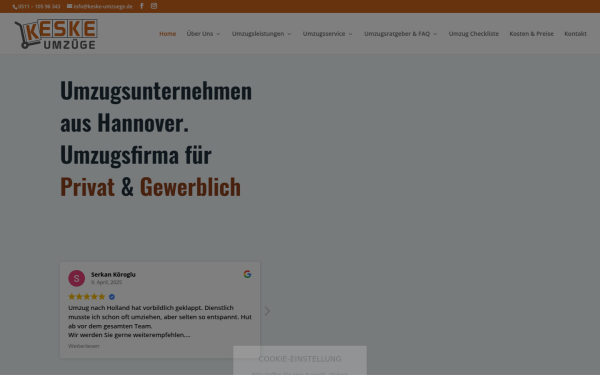Expand the Umzugsservice dropdown chevron
Screen dimensions: 600x375
[x=350, y=34]
